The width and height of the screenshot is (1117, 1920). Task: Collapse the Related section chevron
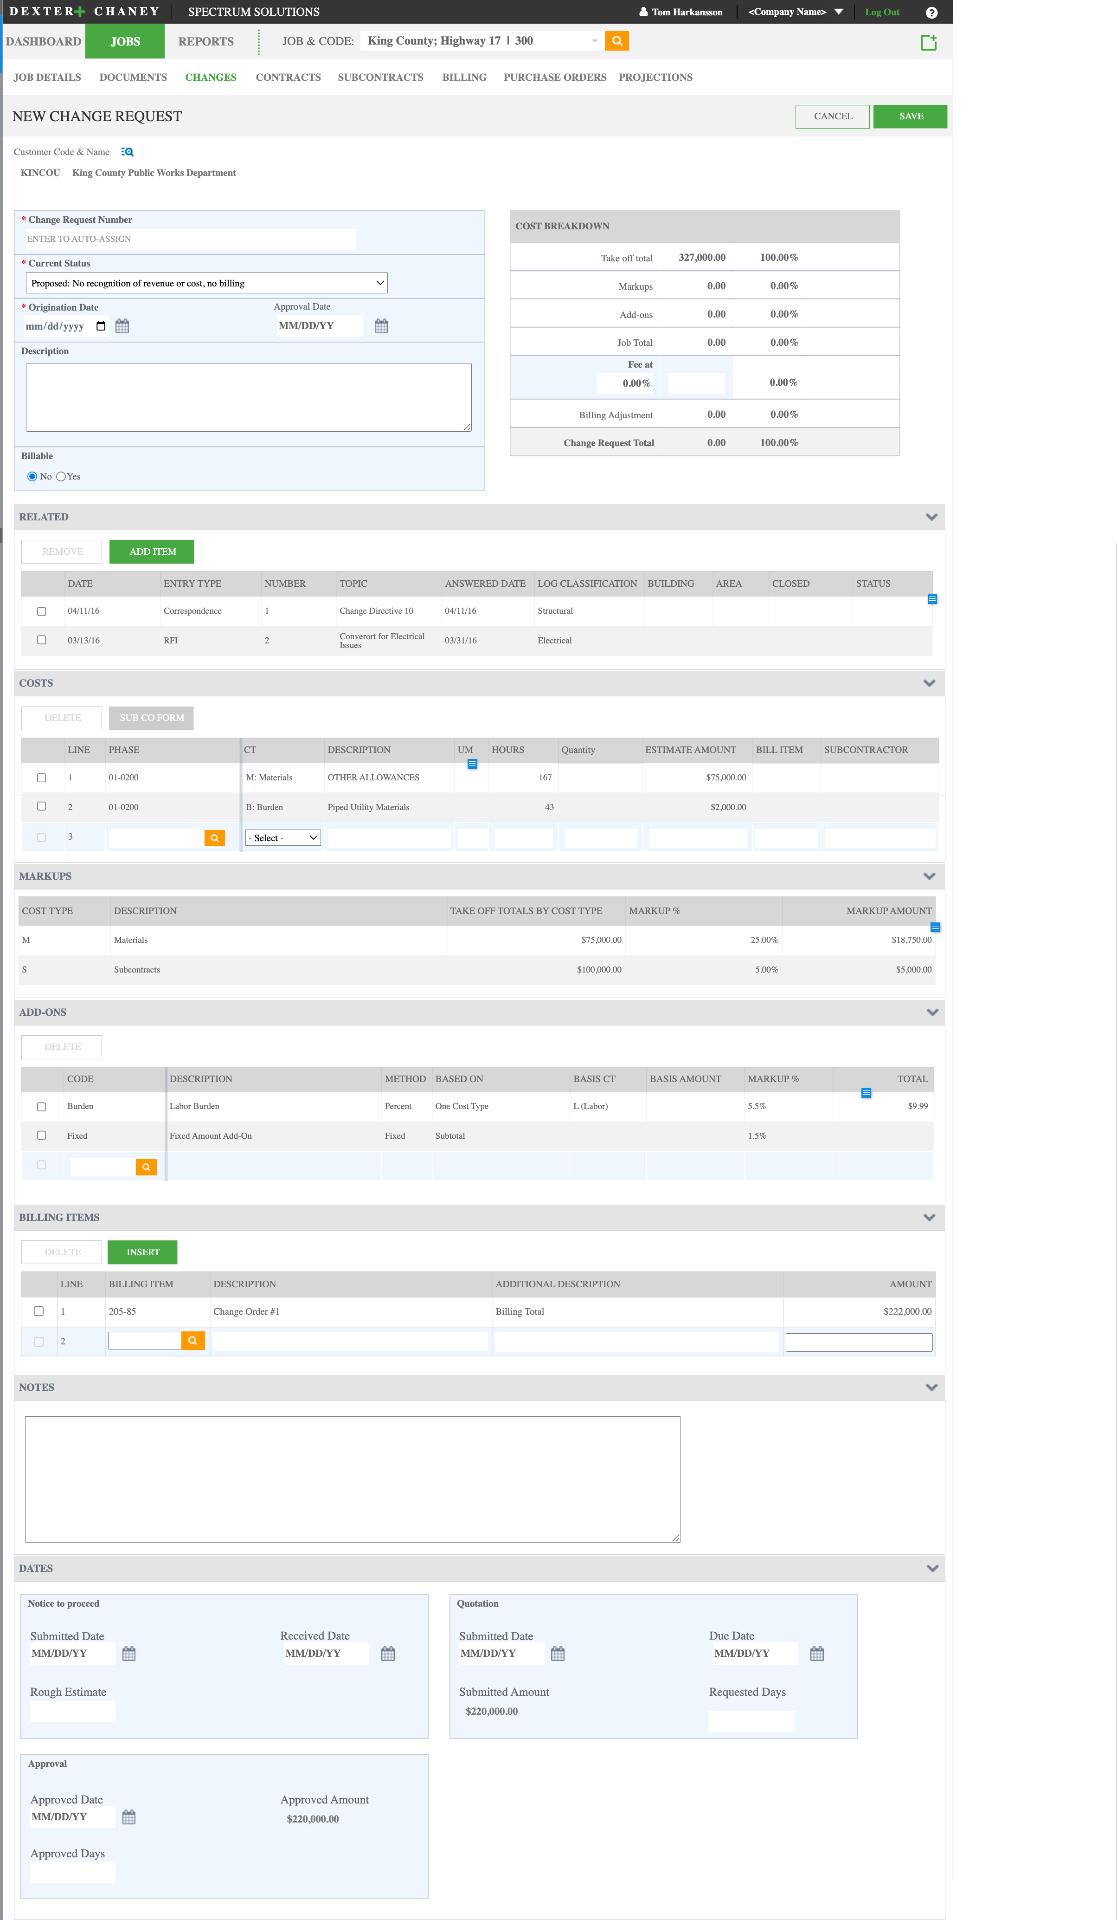(931, 517)
